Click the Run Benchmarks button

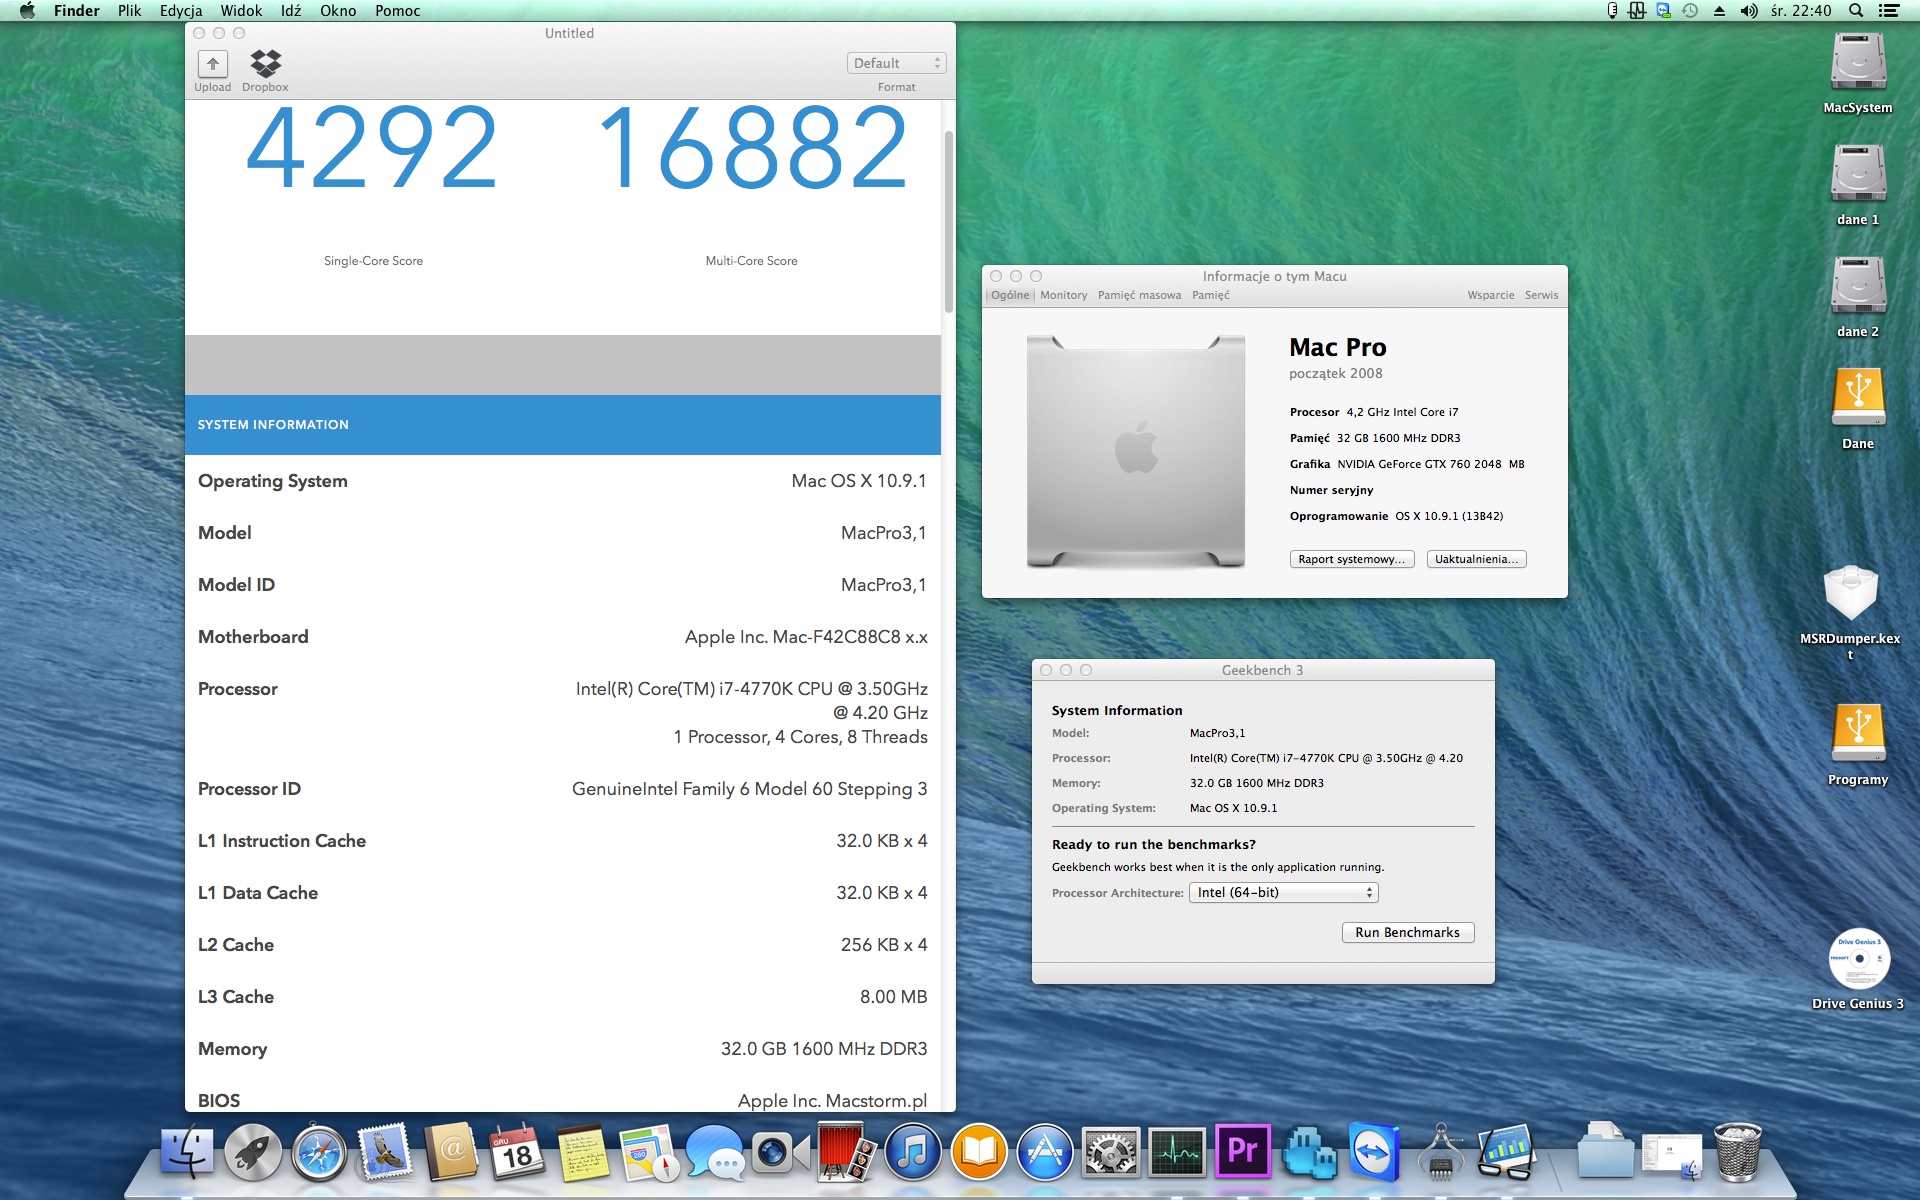[x=1407, y=932]
